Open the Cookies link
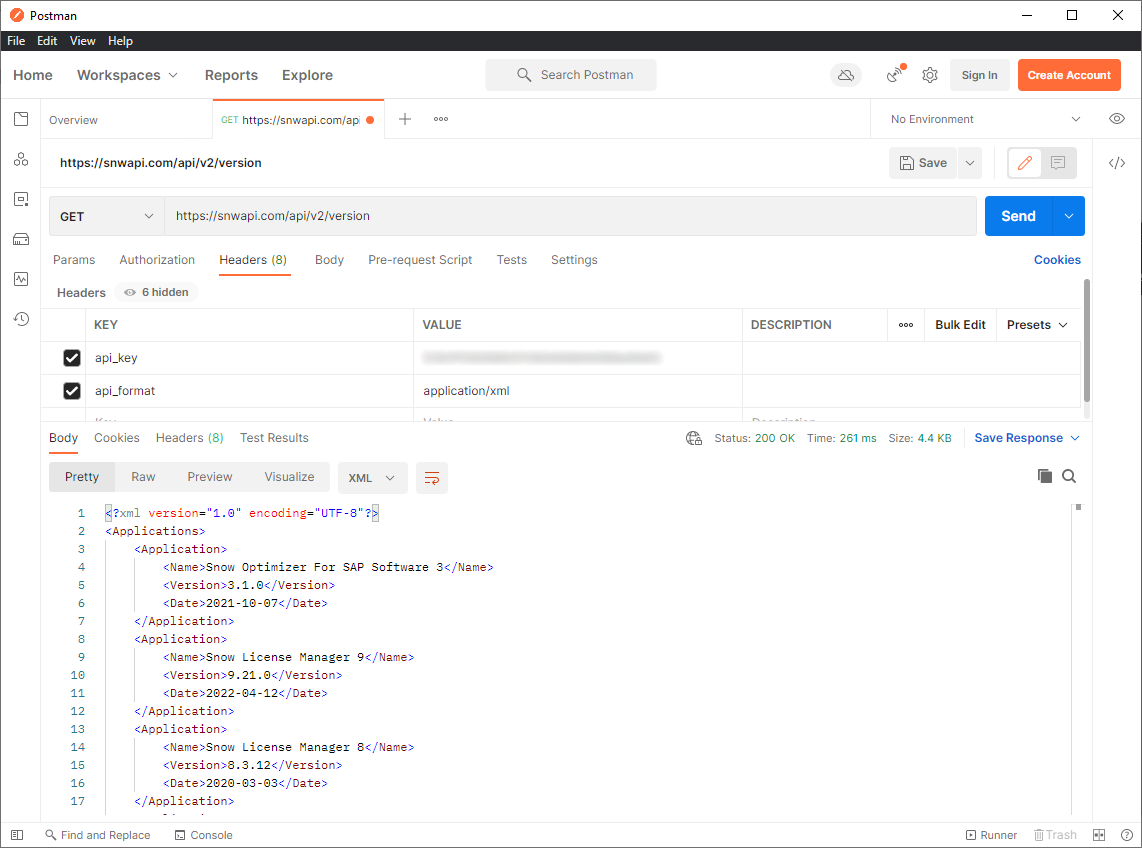This screenshot has height=848, width=1142. point(1057,260)
